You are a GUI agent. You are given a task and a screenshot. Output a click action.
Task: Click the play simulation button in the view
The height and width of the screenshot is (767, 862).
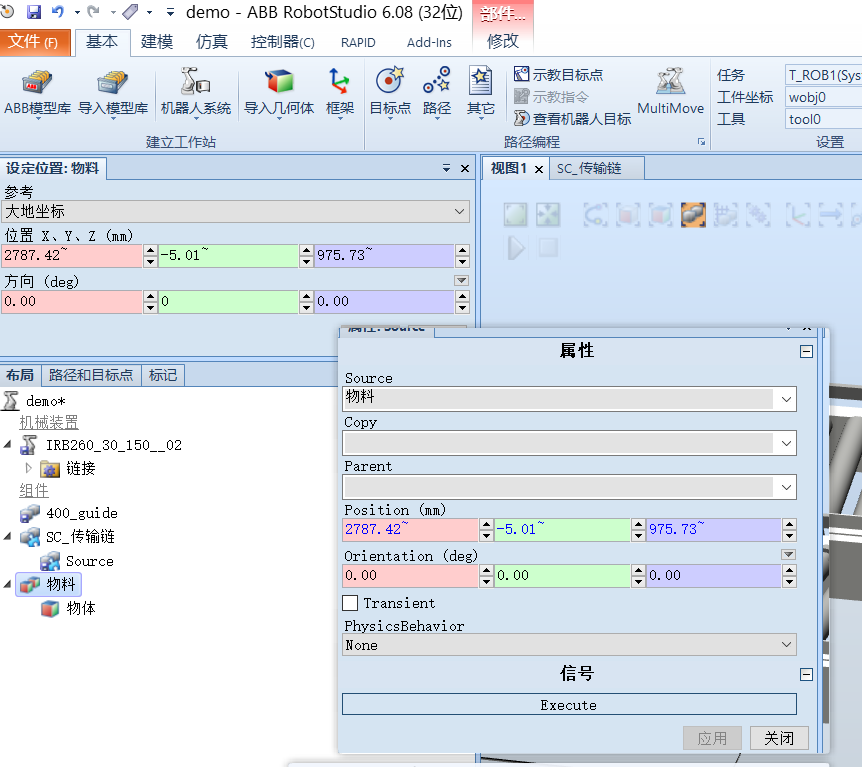pos(516,248)
